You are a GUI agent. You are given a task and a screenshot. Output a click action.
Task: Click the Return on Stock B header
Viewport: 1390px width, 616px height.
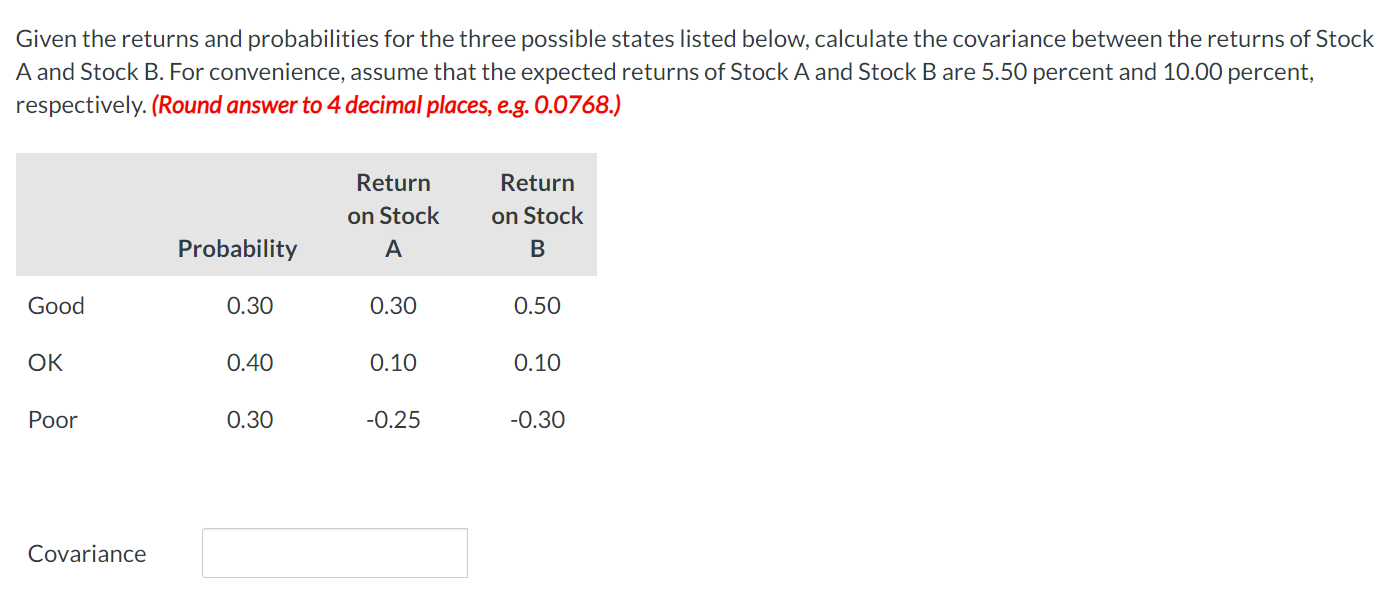pyautogui.click(x=537, y=215)
